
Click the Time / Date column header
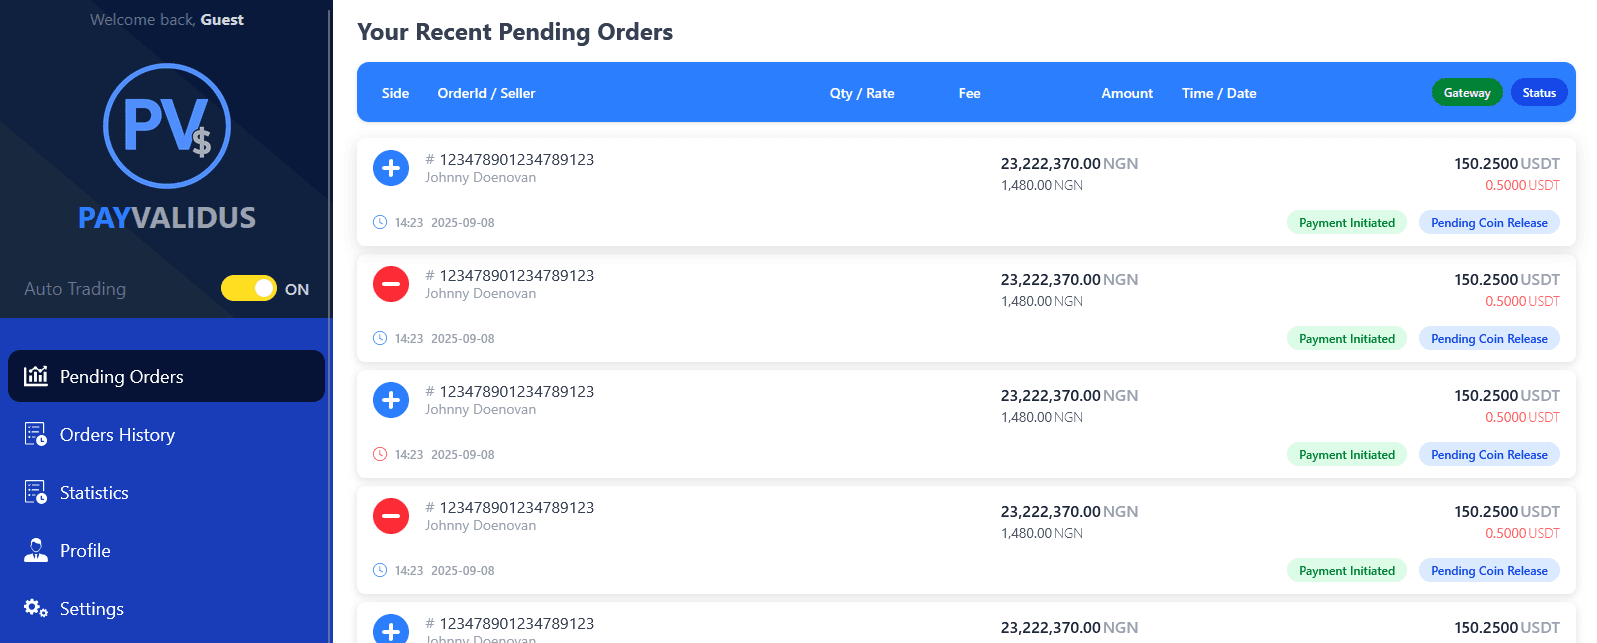point(1219,93)
